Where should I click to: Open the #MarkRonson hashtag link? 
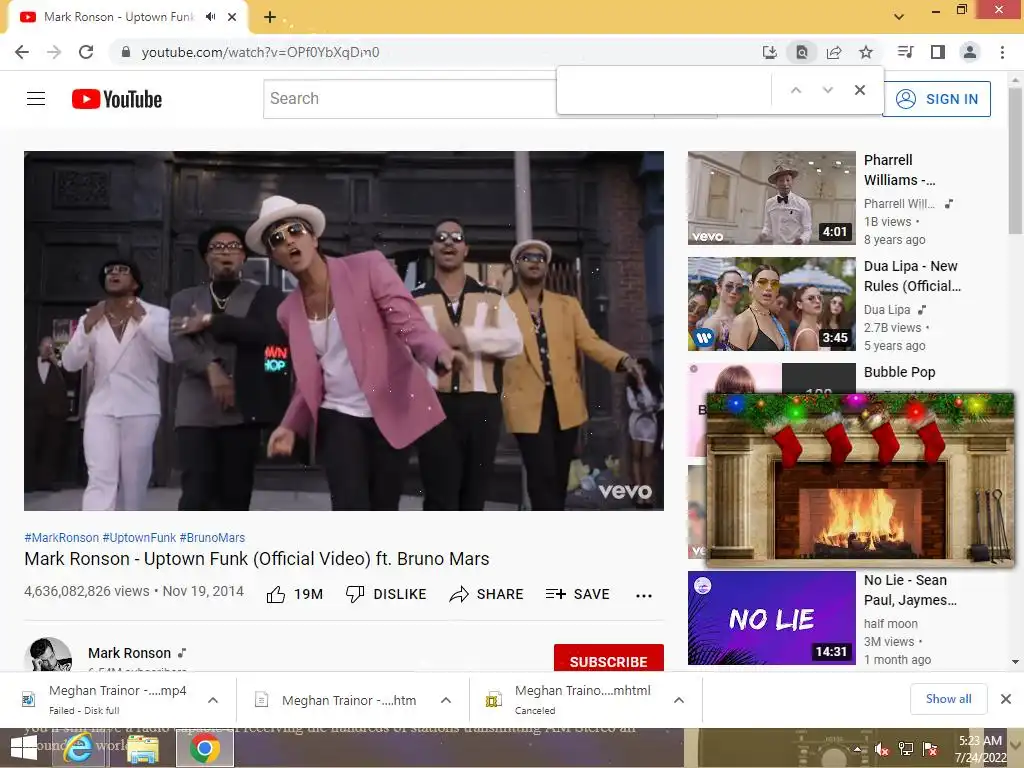click(x=61, y=537)
